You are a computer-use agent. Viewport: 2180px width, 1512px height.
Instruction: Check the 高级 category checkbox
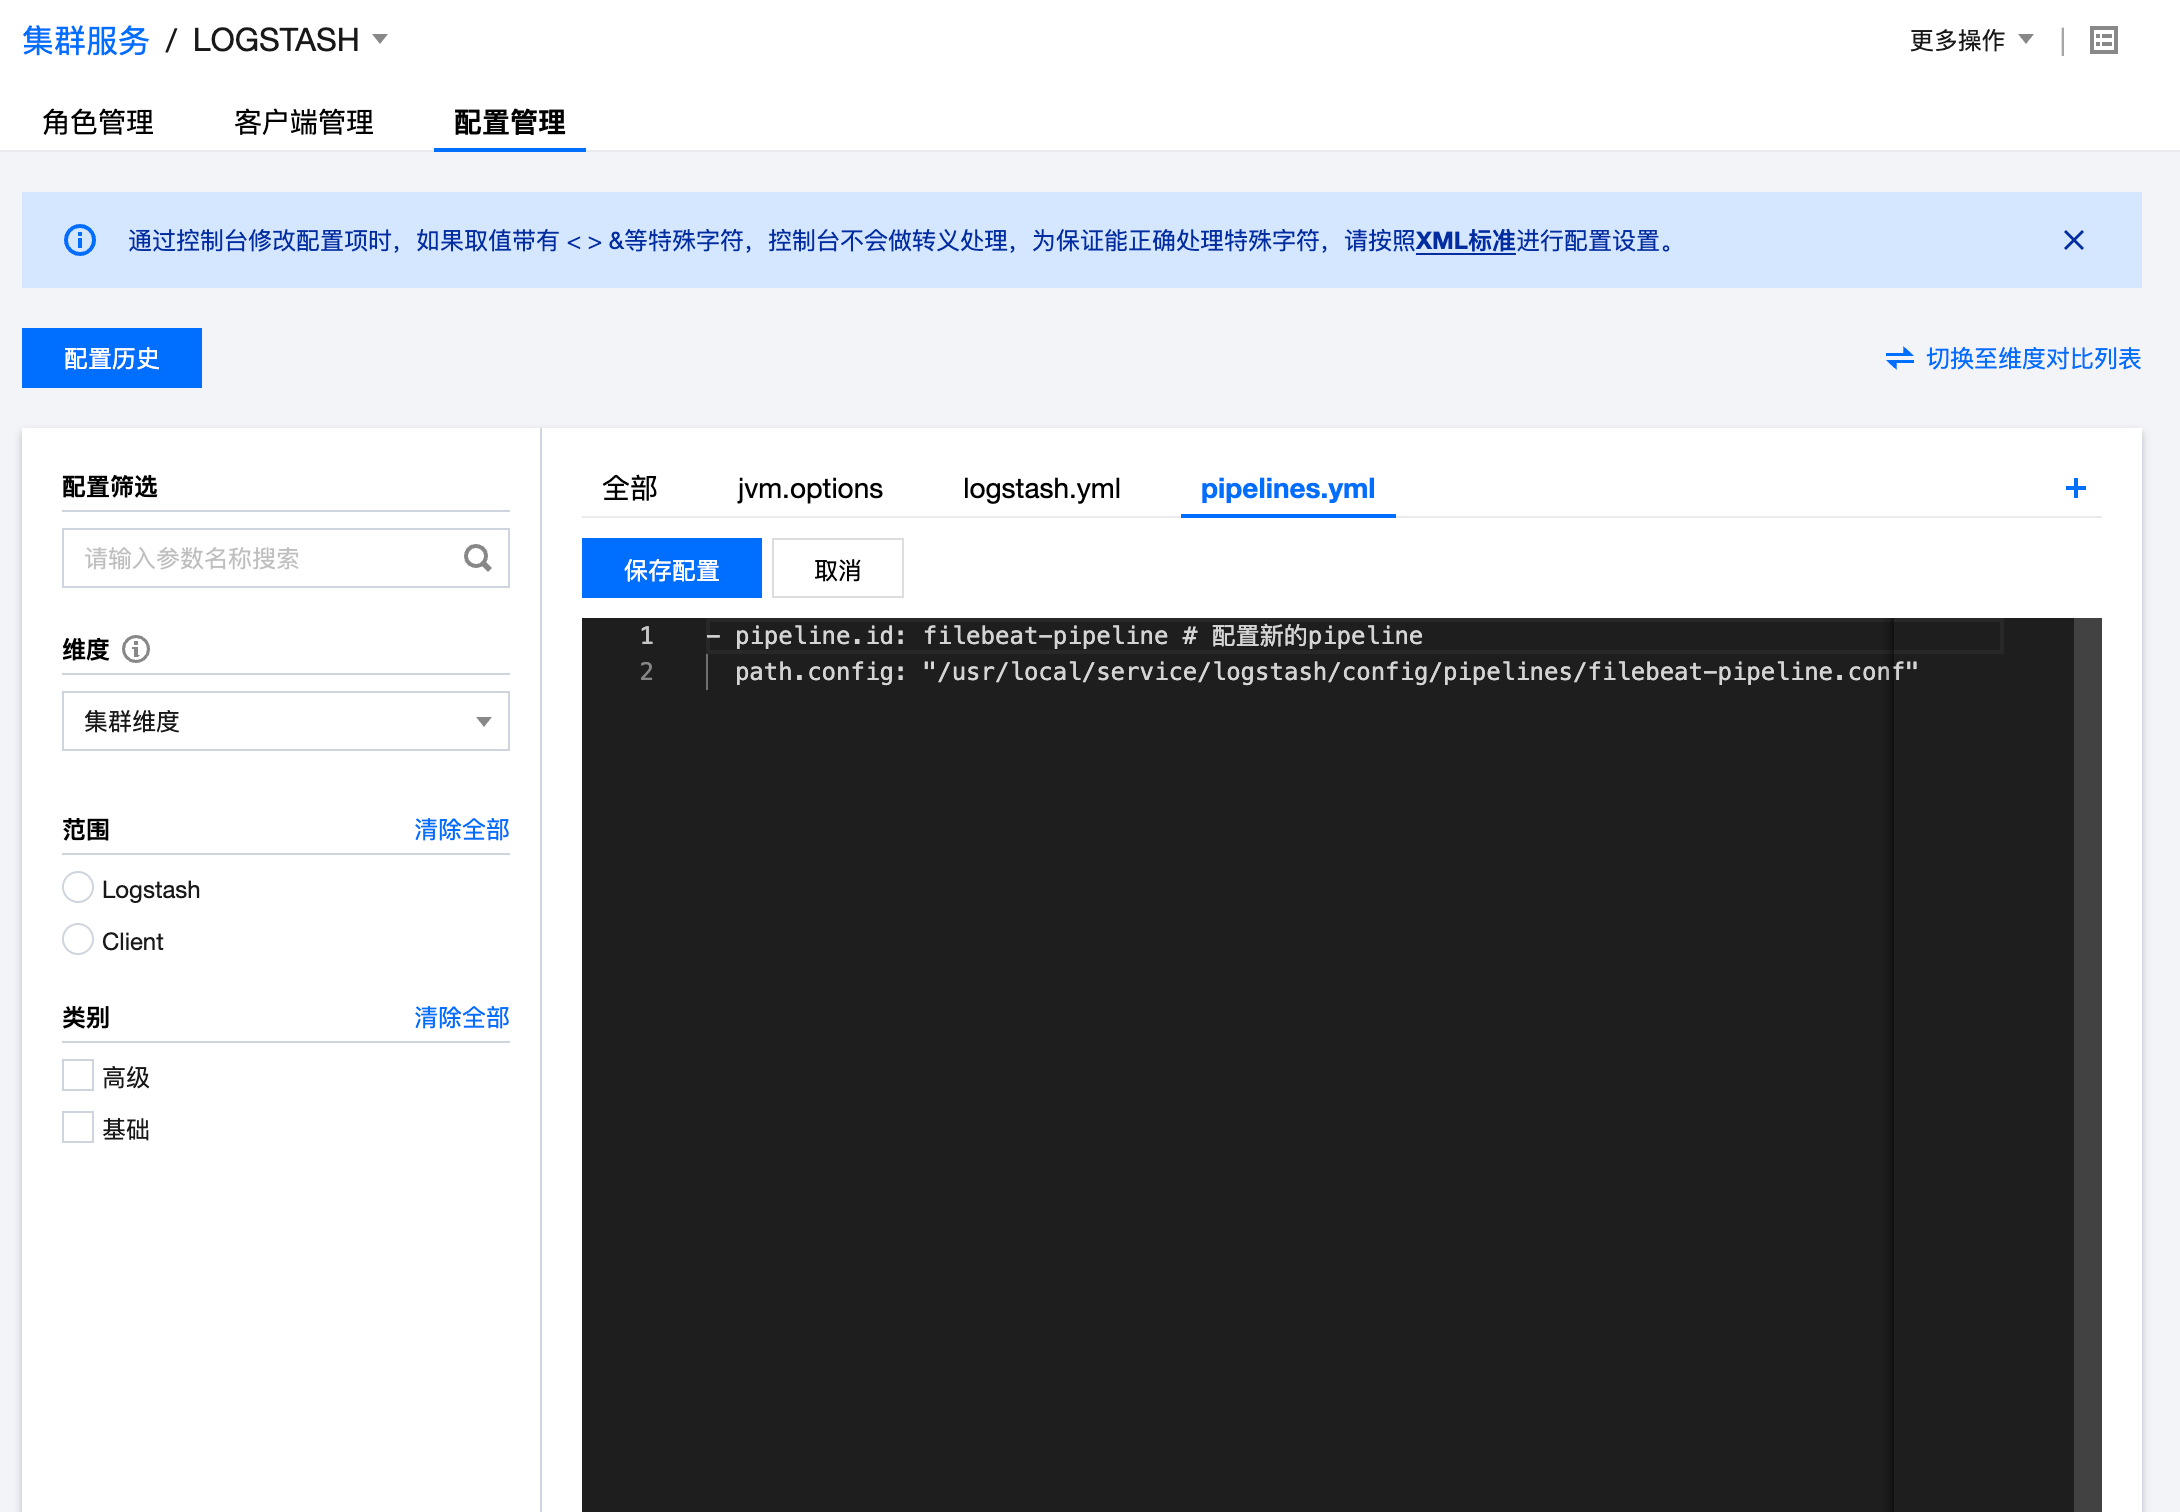click(x=78, y=1076)
